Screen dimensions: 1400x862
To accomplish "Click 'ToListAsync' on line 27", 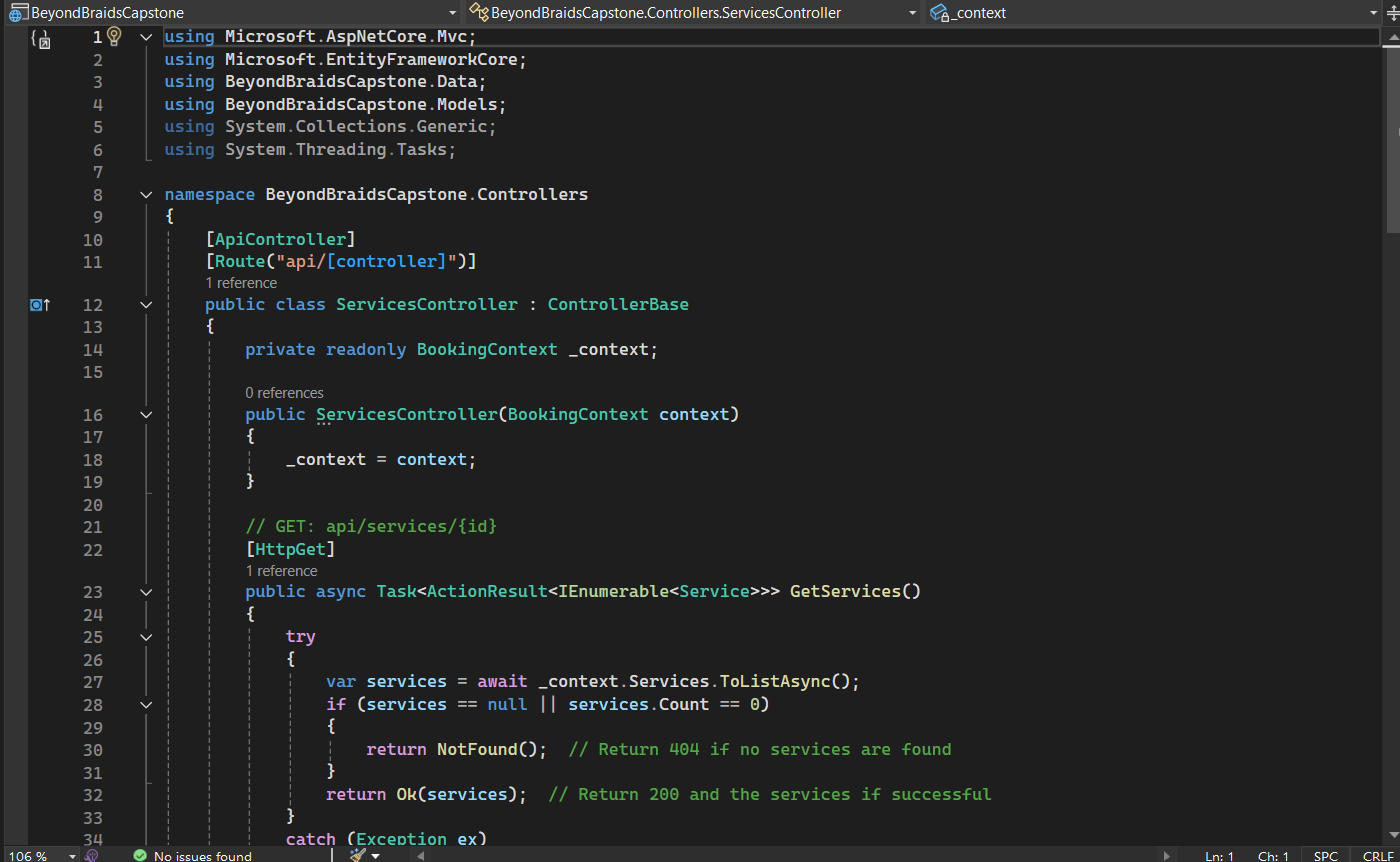I will [x=775, y=681].
